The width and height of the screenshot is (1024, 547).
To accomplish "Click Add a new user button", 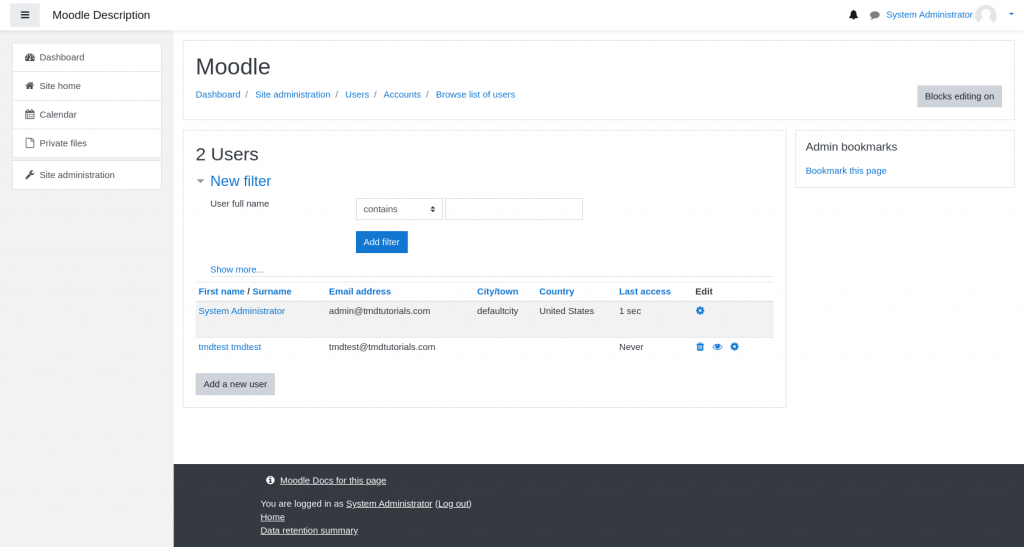I will coord(235,384).
